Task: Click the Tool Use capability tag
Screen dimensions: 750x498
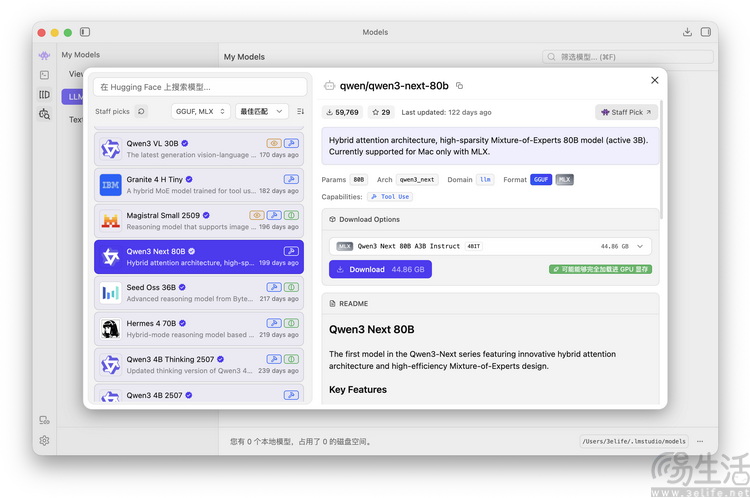Action: point(390,197)
